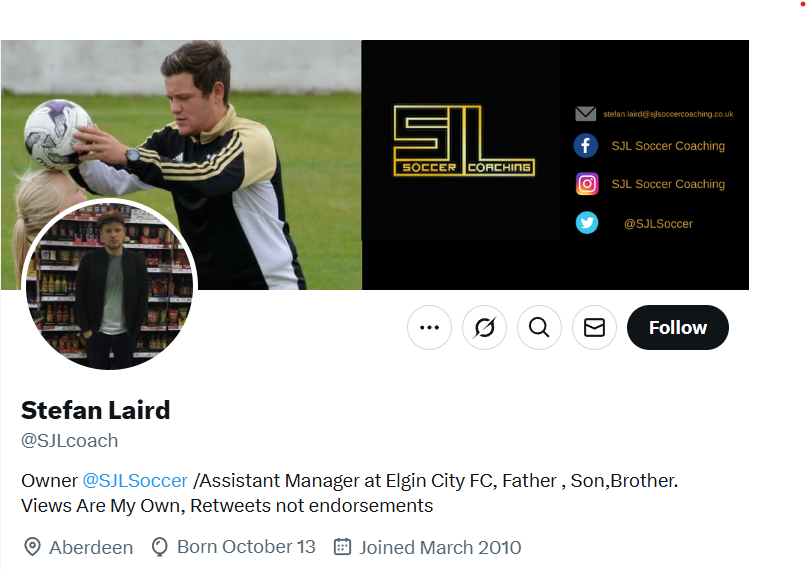Open the @SJLSoccer mention link in bio
The height and width of the screenshot is (570, 807).
135,480
